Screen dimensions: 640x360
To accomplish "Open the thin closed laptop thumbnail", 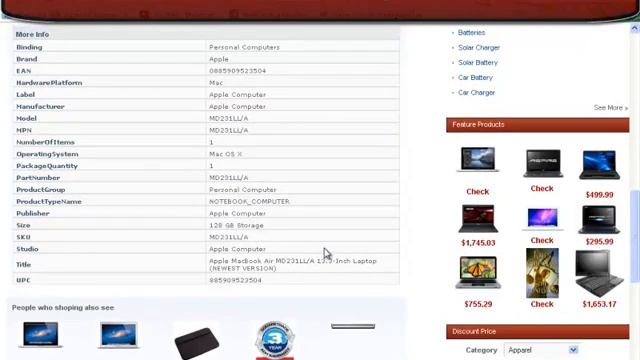I will click(353, 326).
